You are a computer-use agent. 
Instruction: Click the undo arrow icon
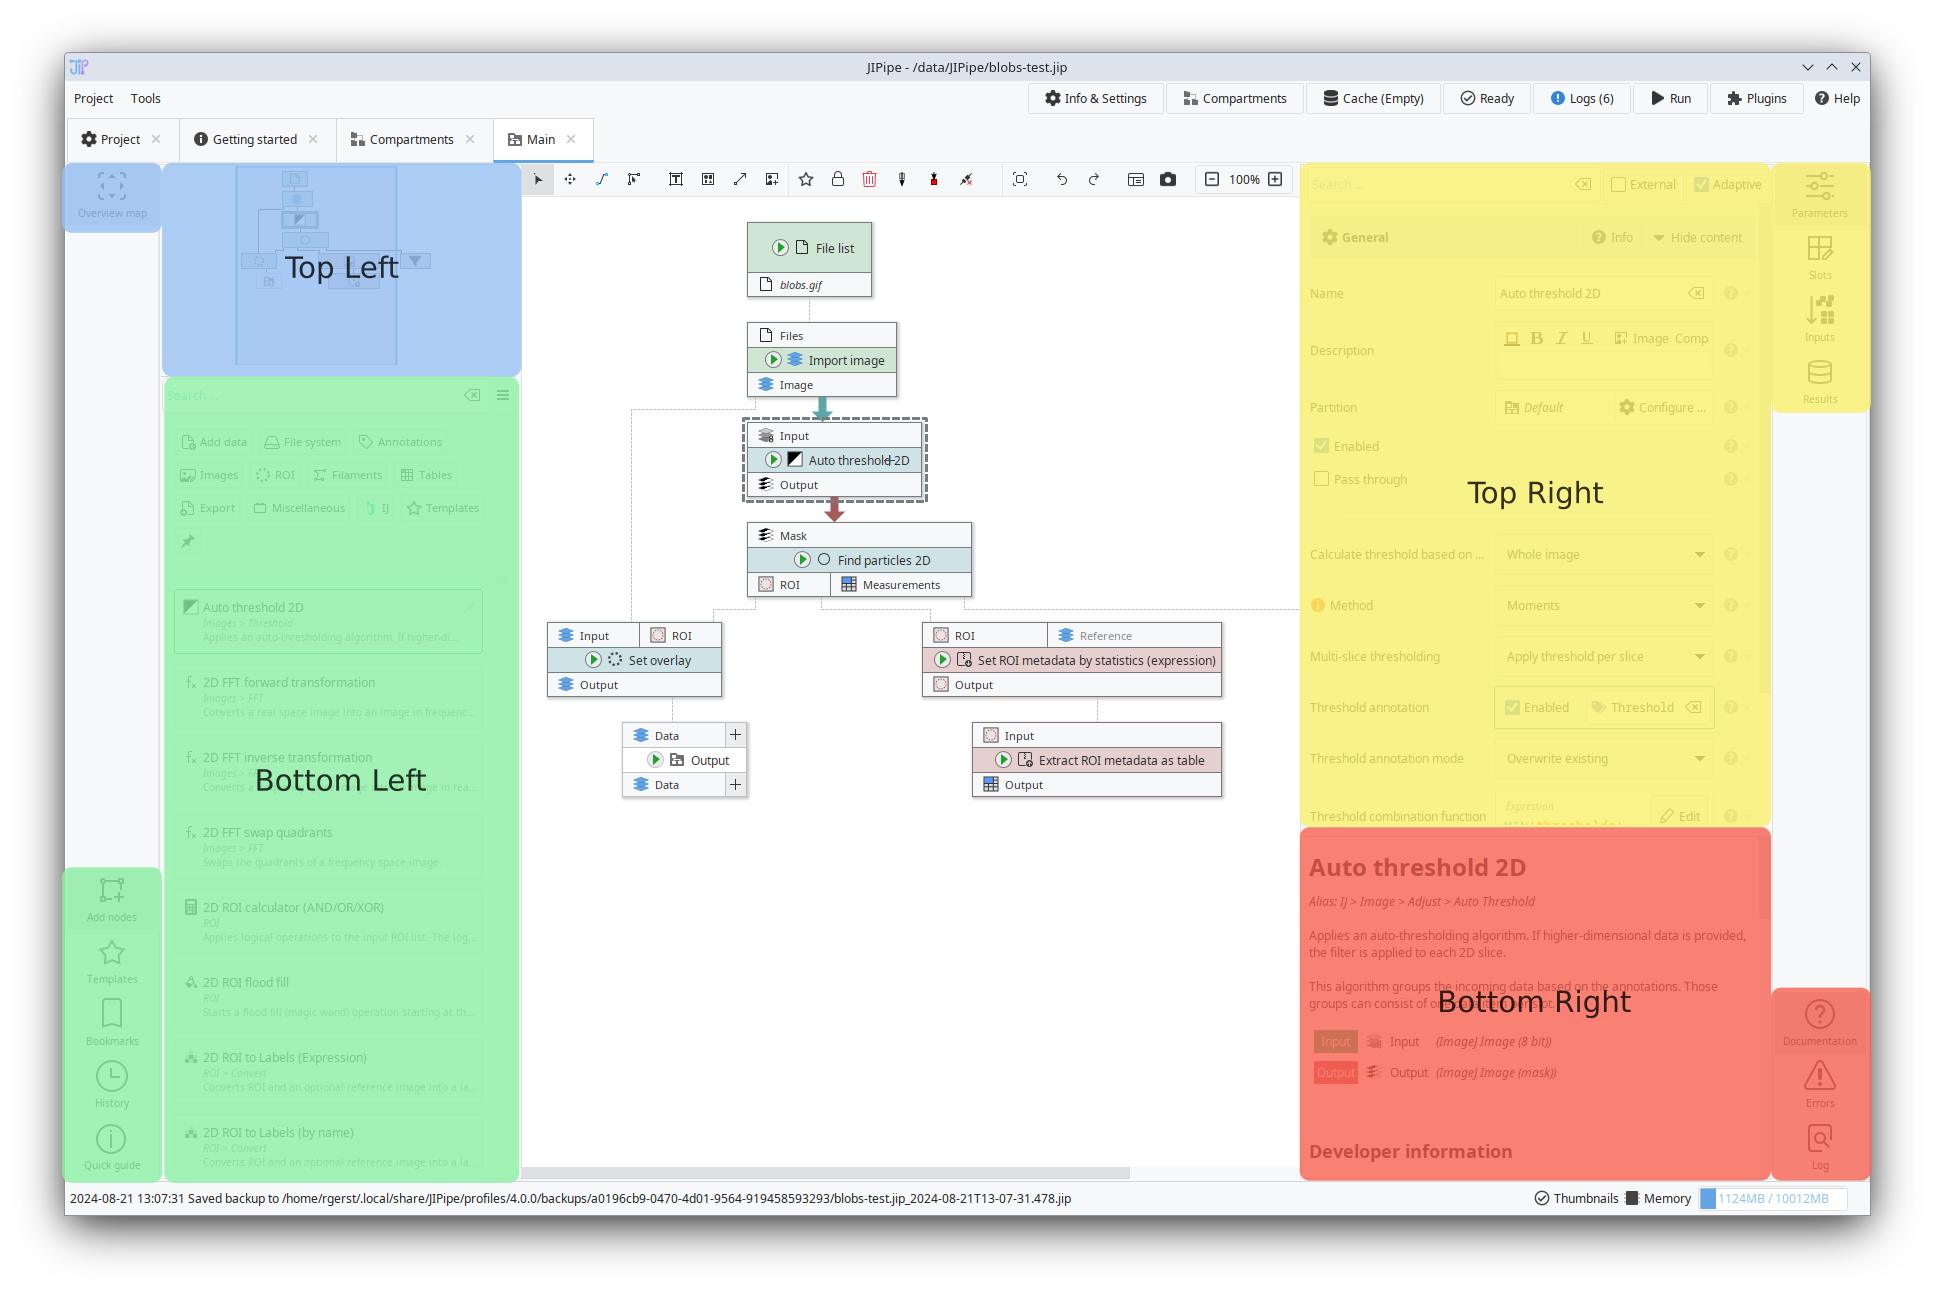[1061, 179]
